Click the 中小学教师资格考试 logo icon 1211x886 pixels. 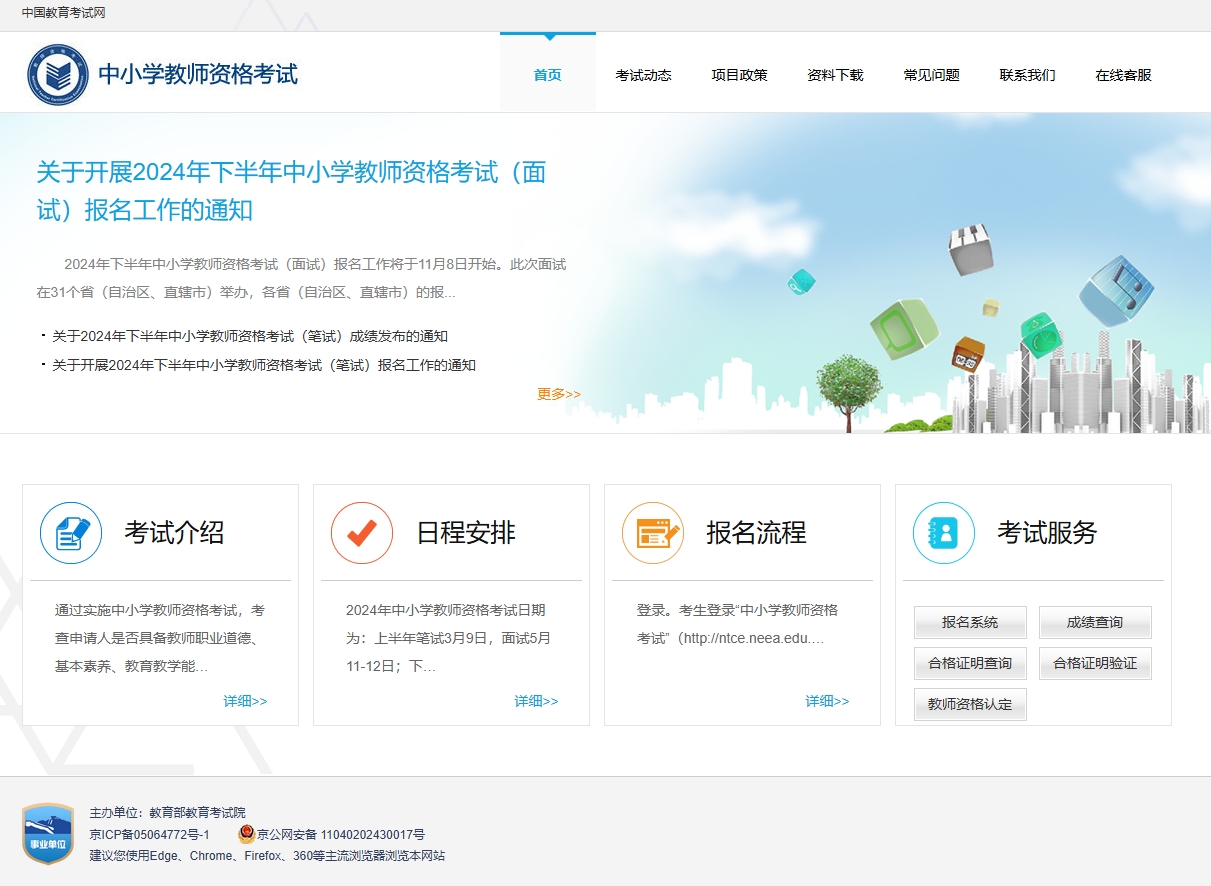coord(60,71)
